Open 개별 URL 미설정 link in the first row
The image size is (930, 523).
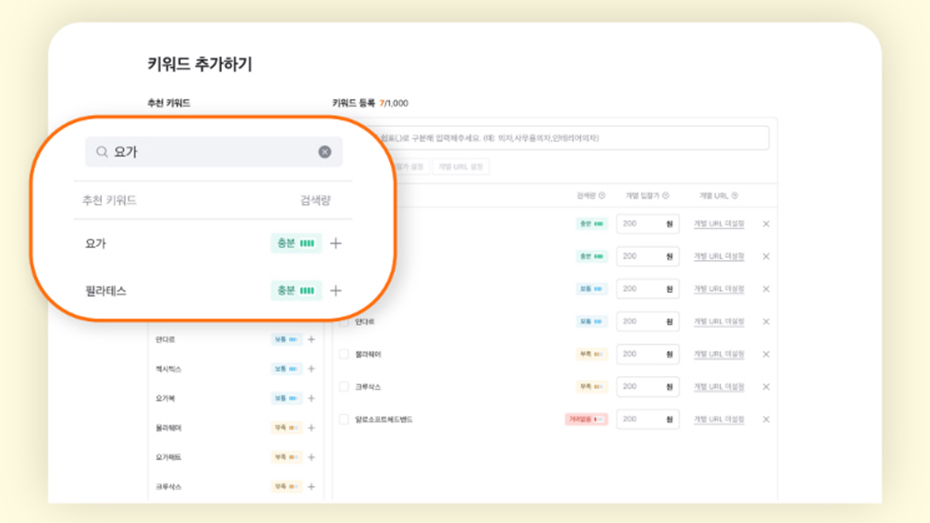719,224
